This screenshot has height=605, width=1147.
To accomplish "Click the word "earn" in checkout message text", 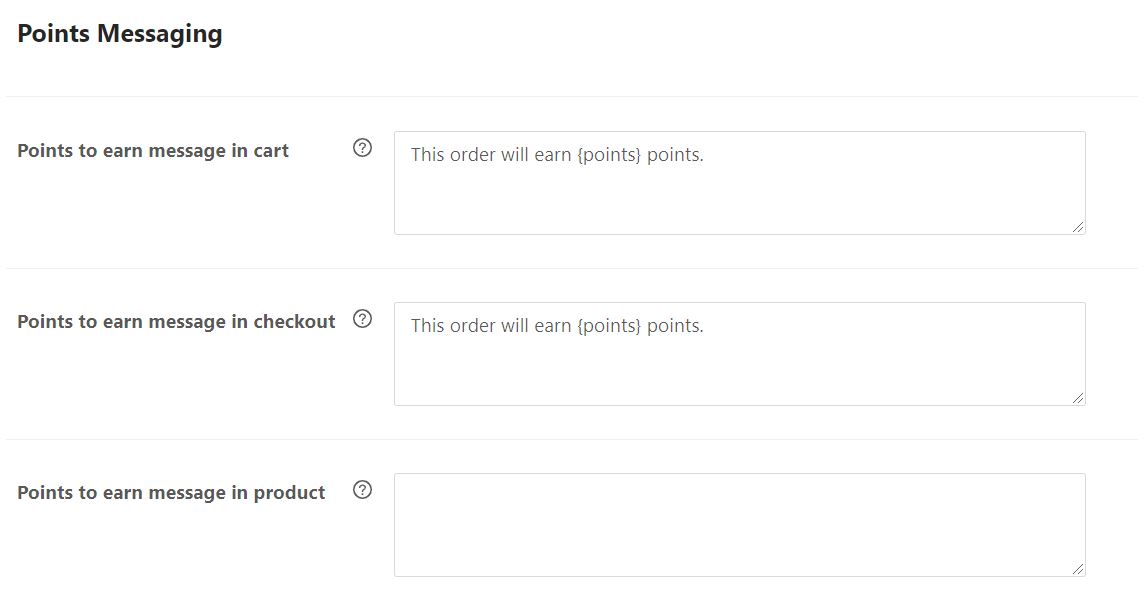I will pos(551,326).
